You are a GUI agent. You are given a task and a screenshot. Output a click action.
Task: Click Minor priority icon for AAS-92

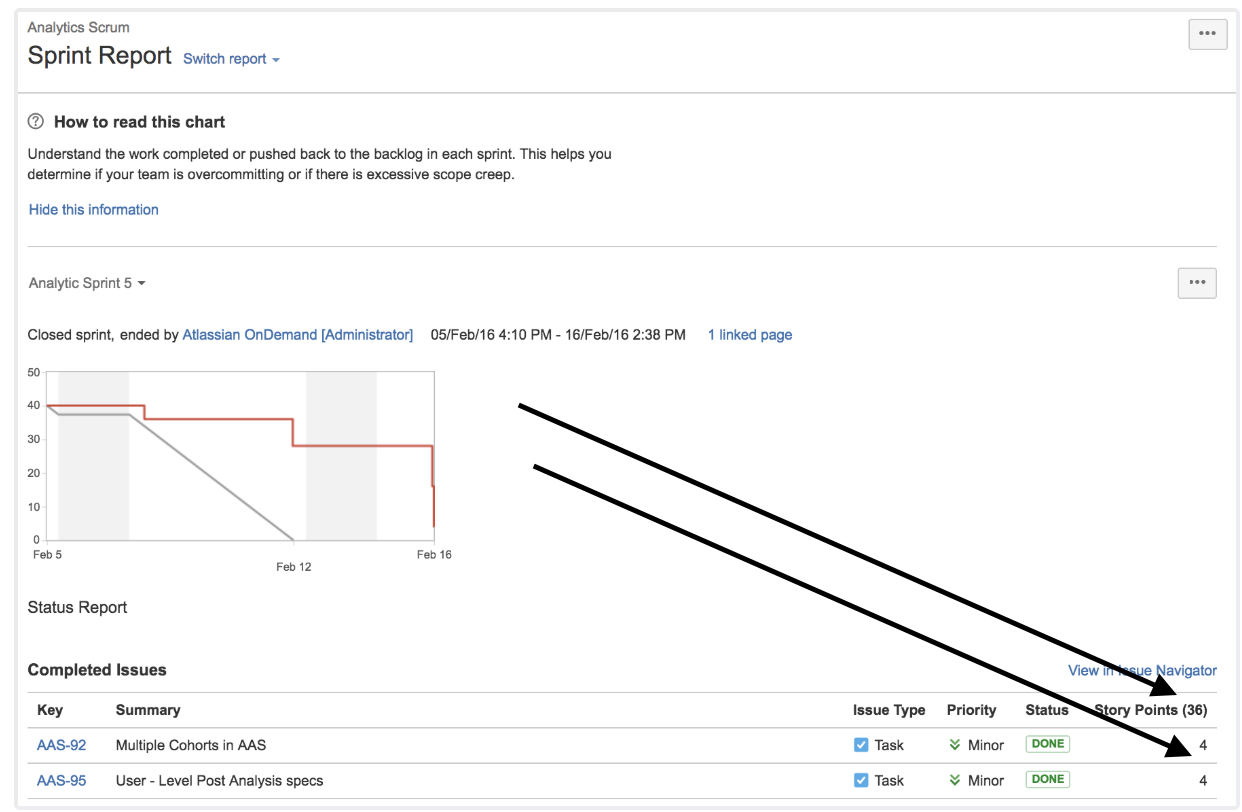coord(955,745)
